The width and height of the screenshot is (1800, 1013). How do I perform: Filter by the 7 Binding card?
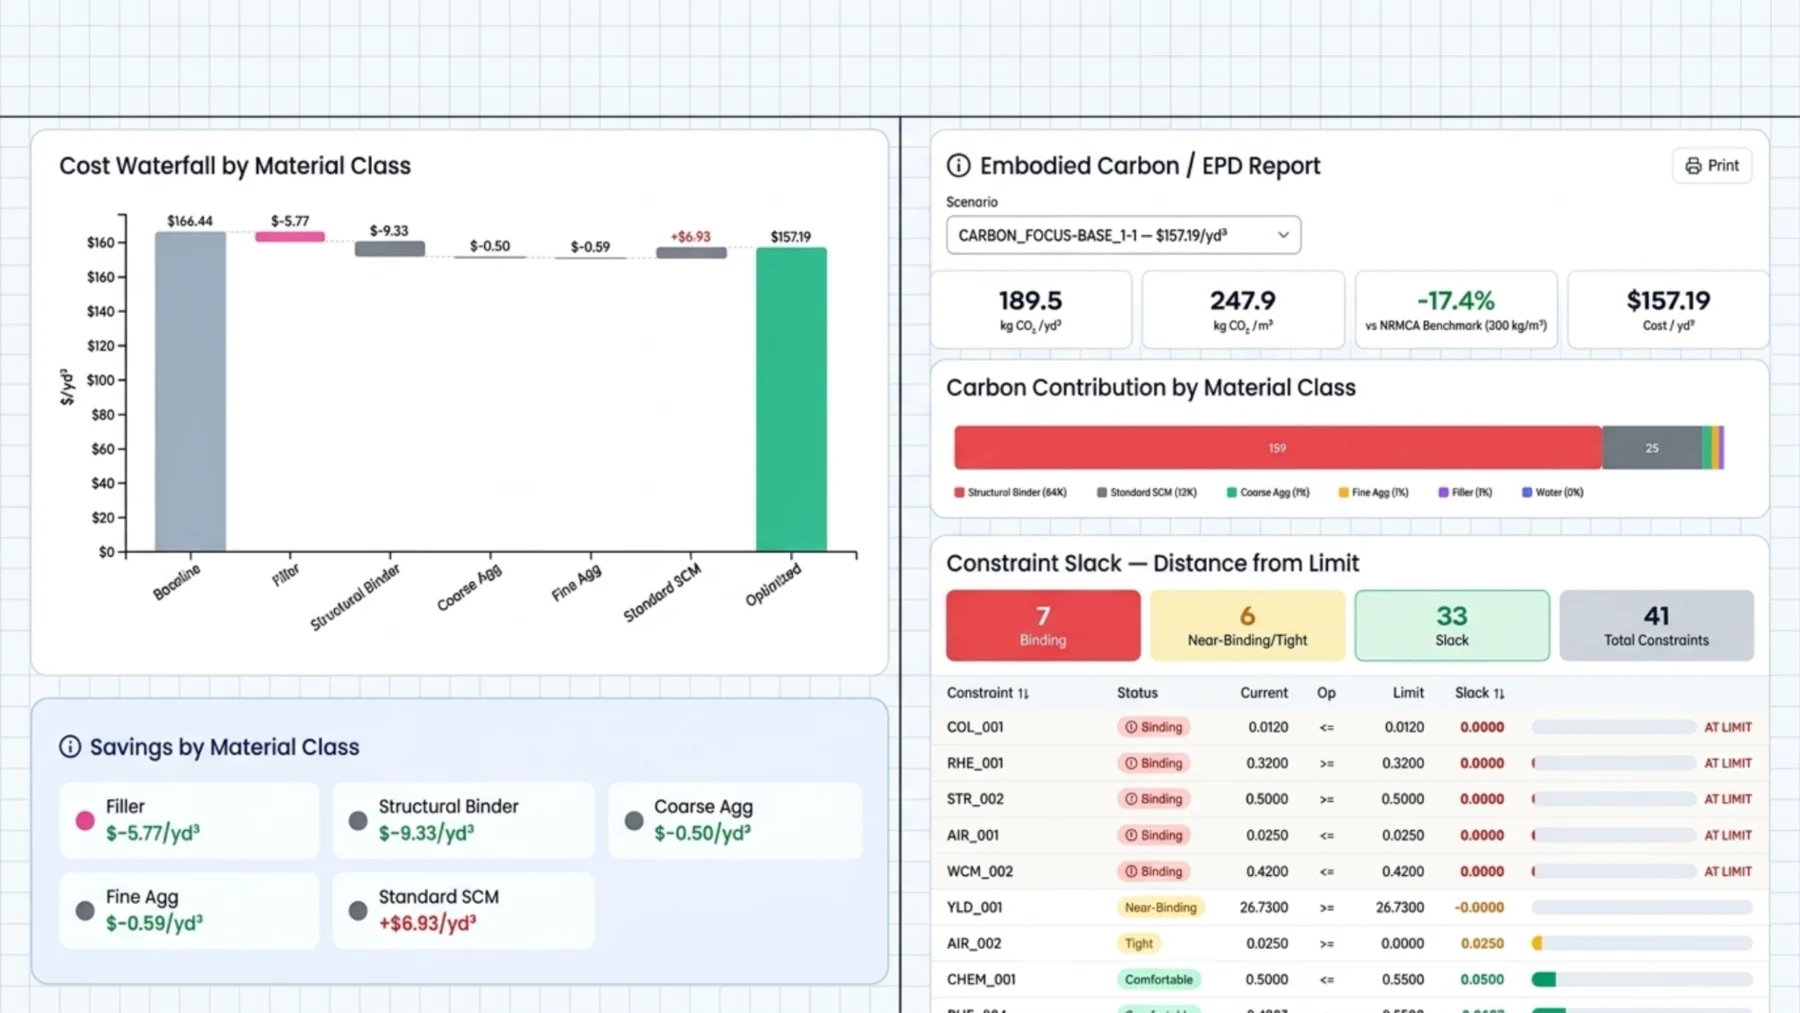pyautogui.click(x=1043, y=625)
